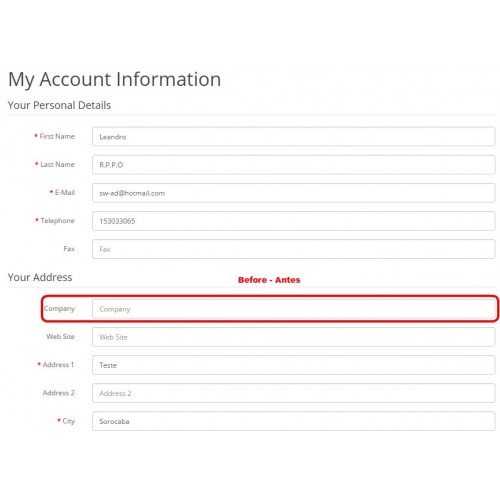Click the Telephone label text

pos(57,221)
